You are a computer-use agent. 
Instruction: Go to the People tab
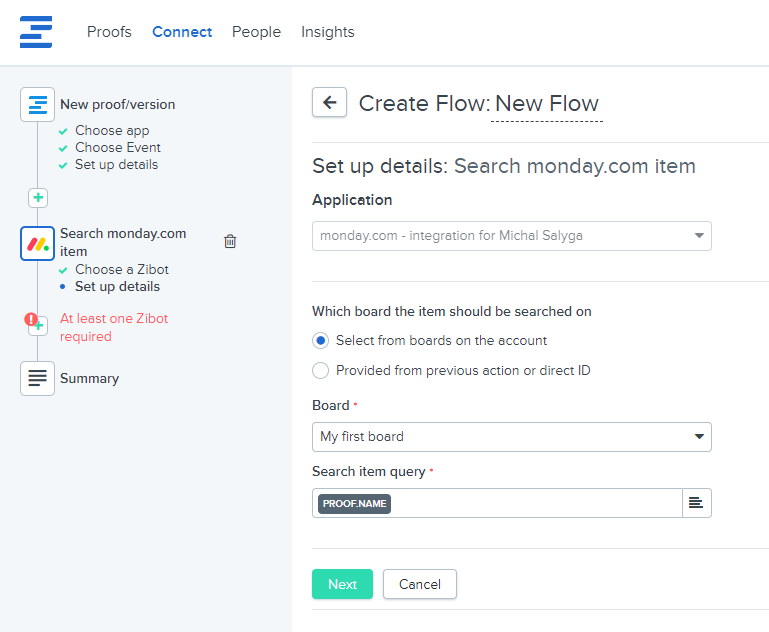[256, 32]
